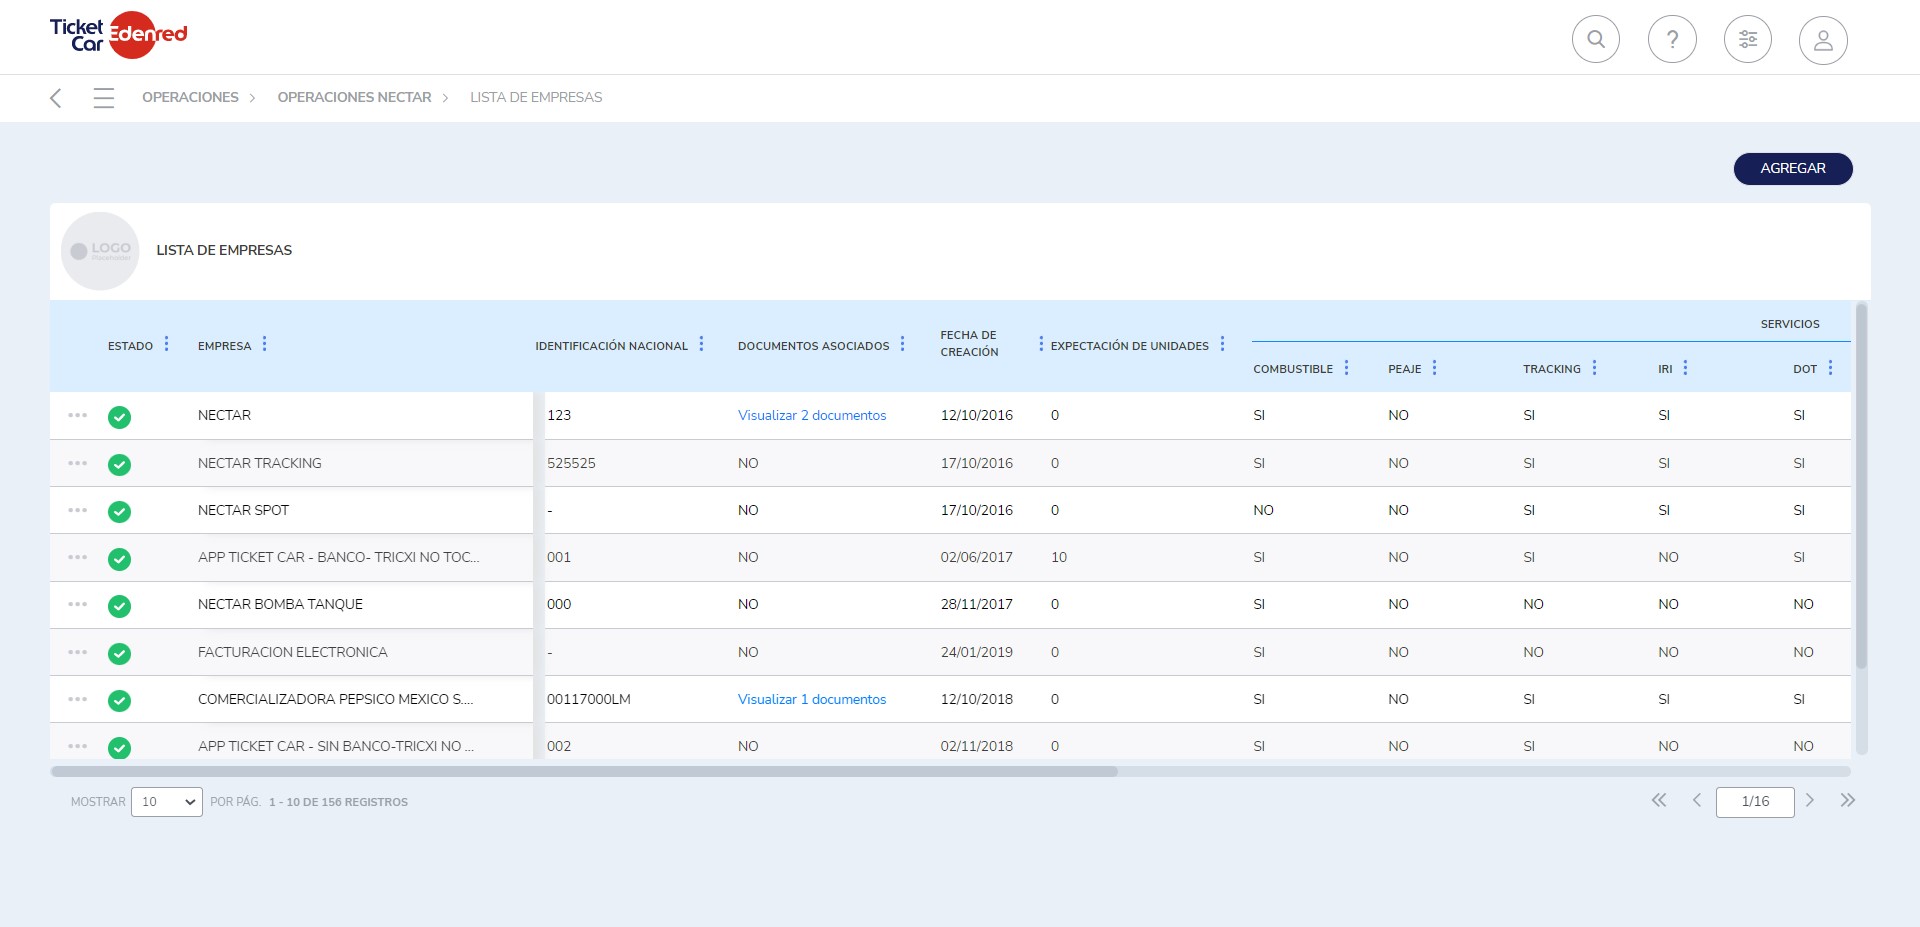Click the page number field 1/16

click(1755, 802)
